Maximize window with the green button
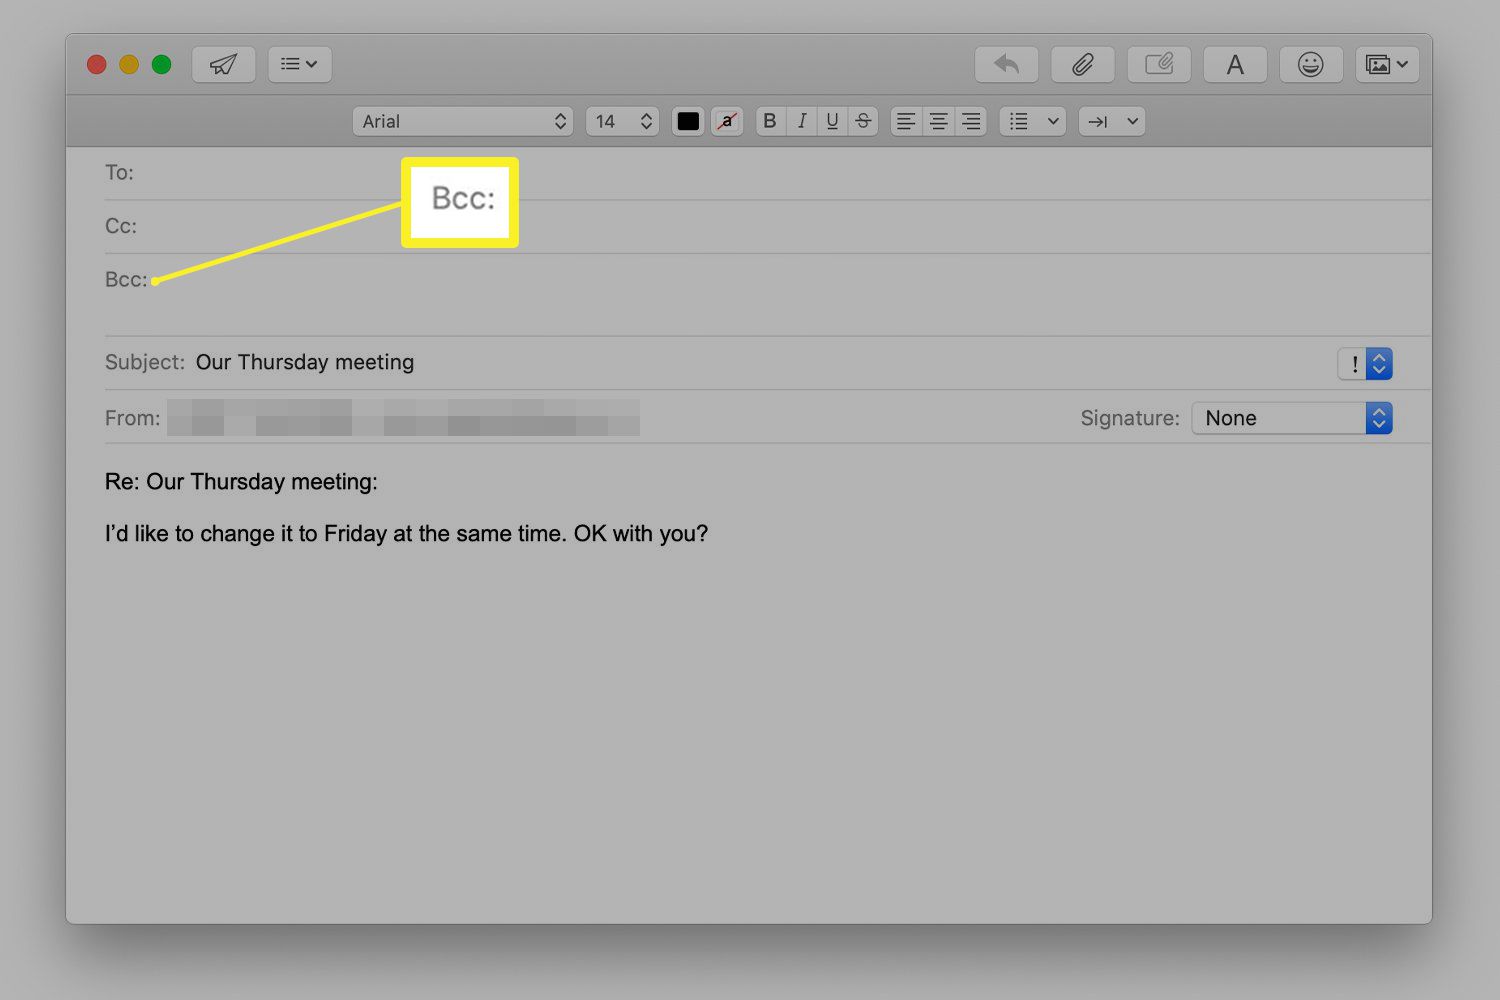Image resolution: width=1500 pixels, height=1000 pixels. tap(161, 64)
